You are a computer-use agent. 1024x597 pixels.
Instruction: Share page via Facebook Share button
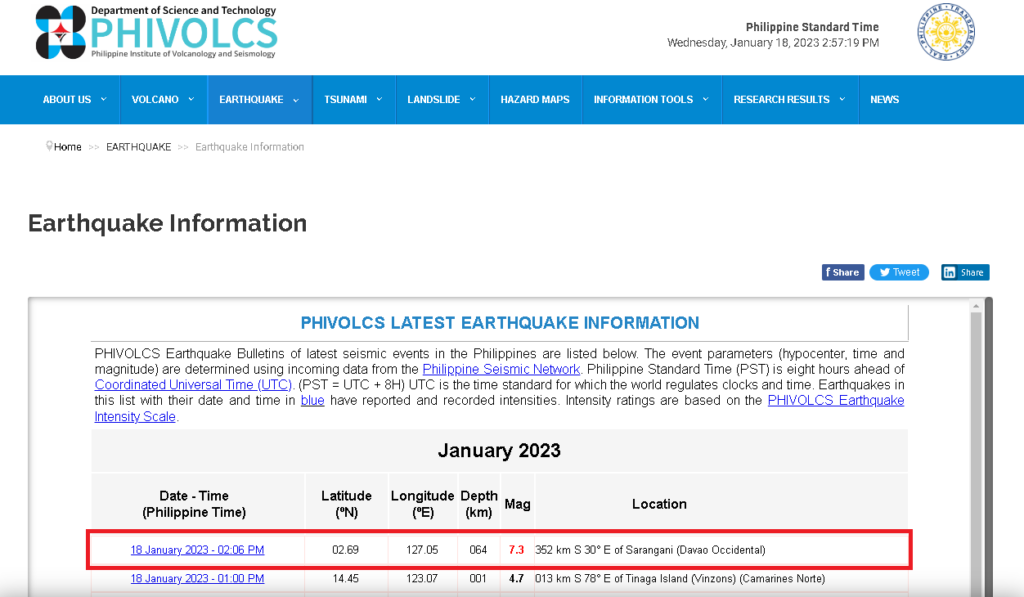coord(842,272)
